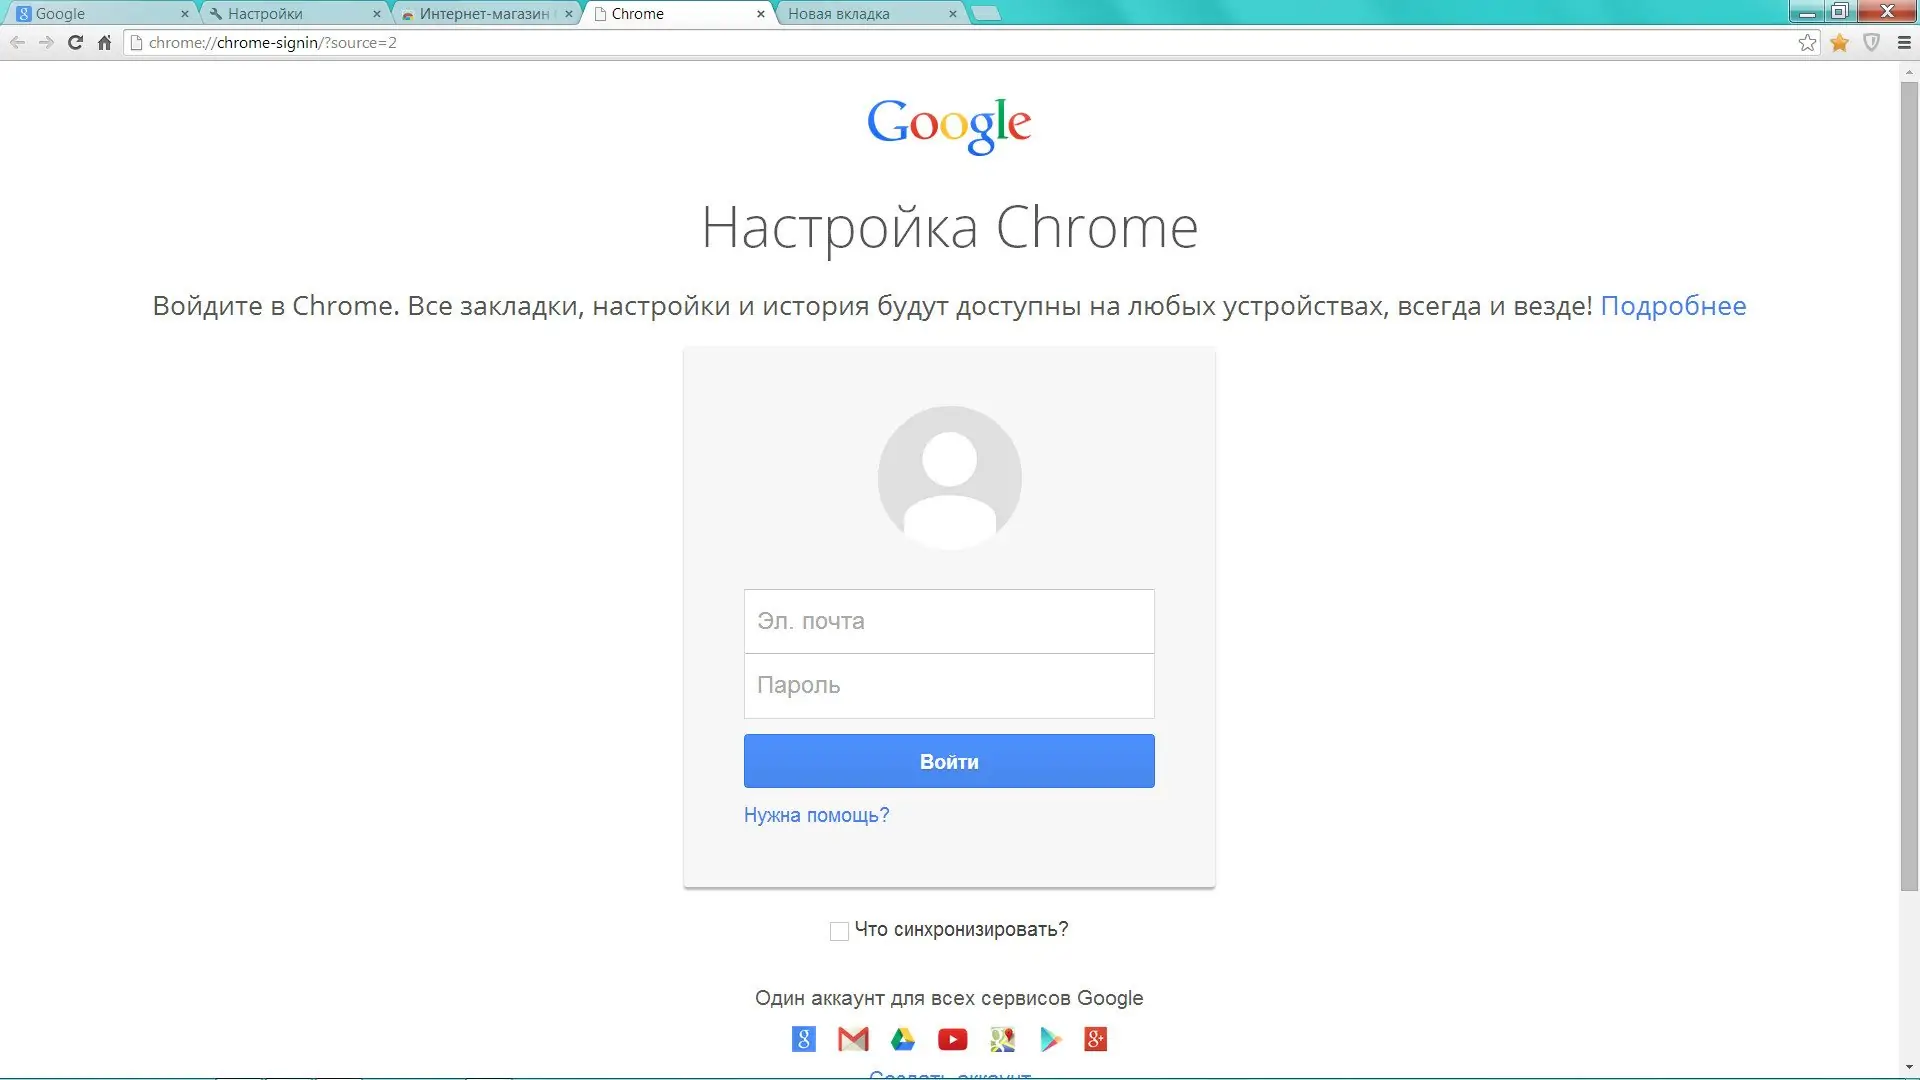Click the Google+ service icon

[x=1096, y=1039]
